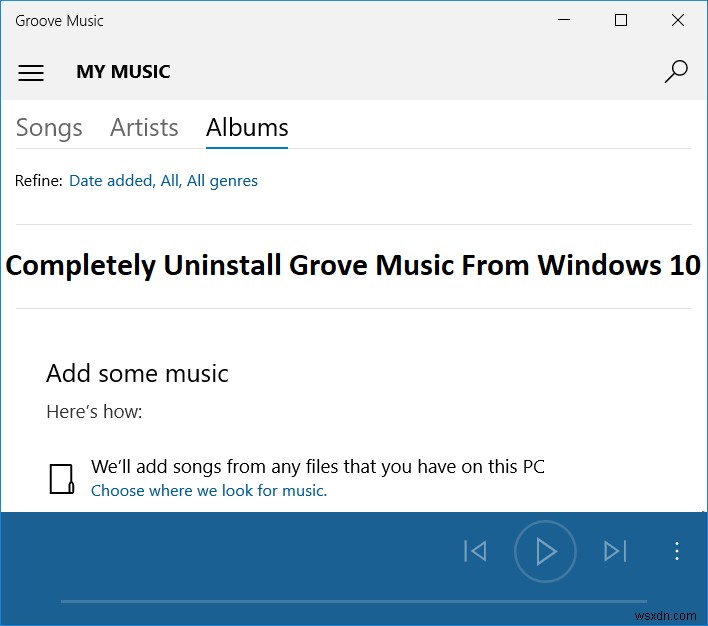Screen dimensions: 708x626
Task: Open the more options ellipsis in player bar
Action: (676, 551)
